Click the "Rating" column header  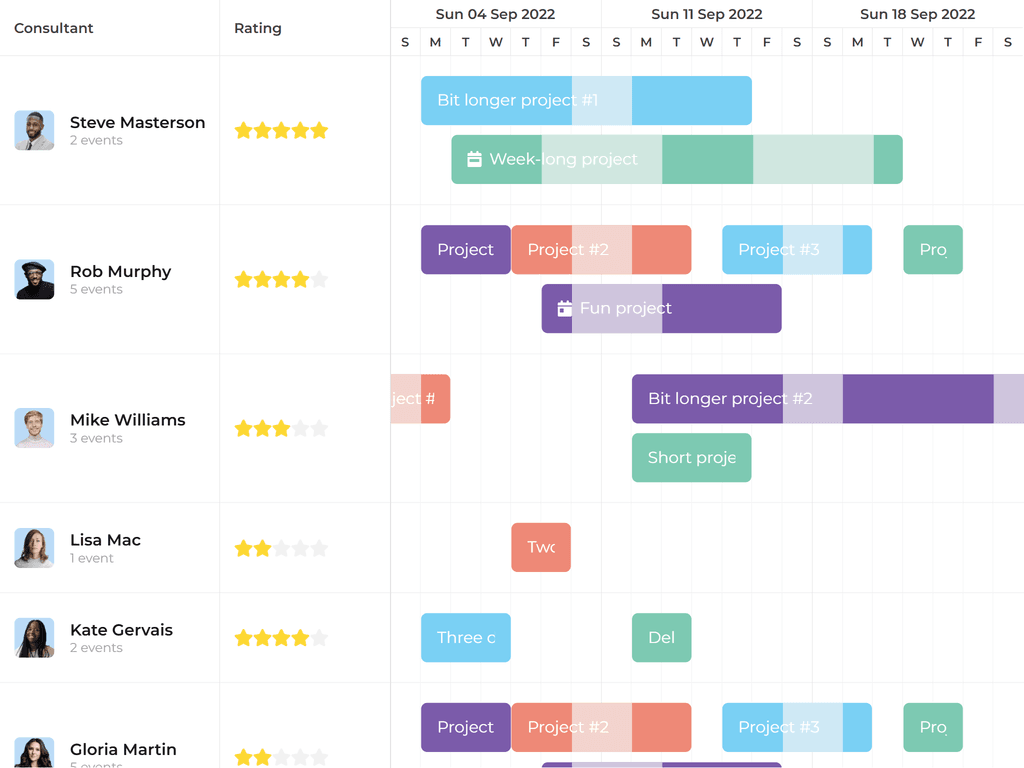click(258, 28)
